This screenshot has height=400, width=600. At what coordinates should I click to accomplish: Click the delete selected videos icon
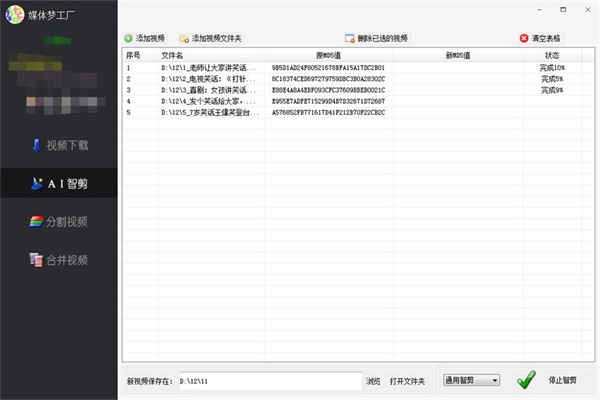[x=349, y=38]
